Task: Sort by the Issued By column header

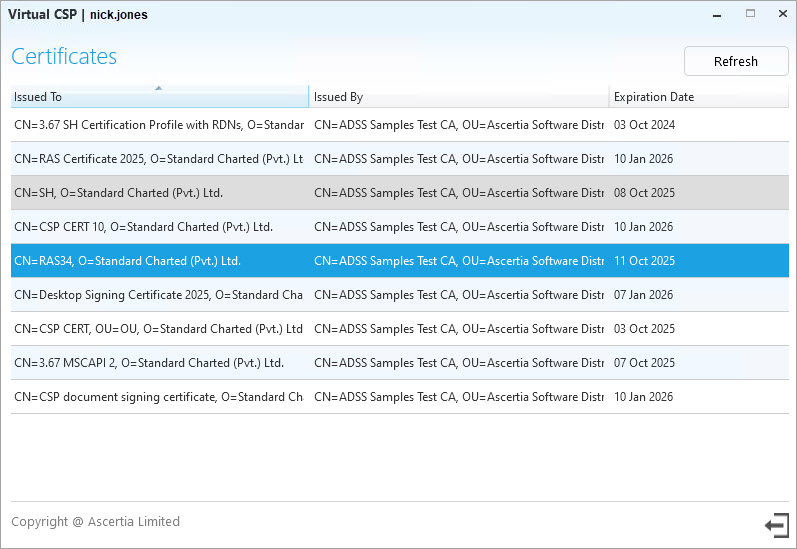Action: 458,97
